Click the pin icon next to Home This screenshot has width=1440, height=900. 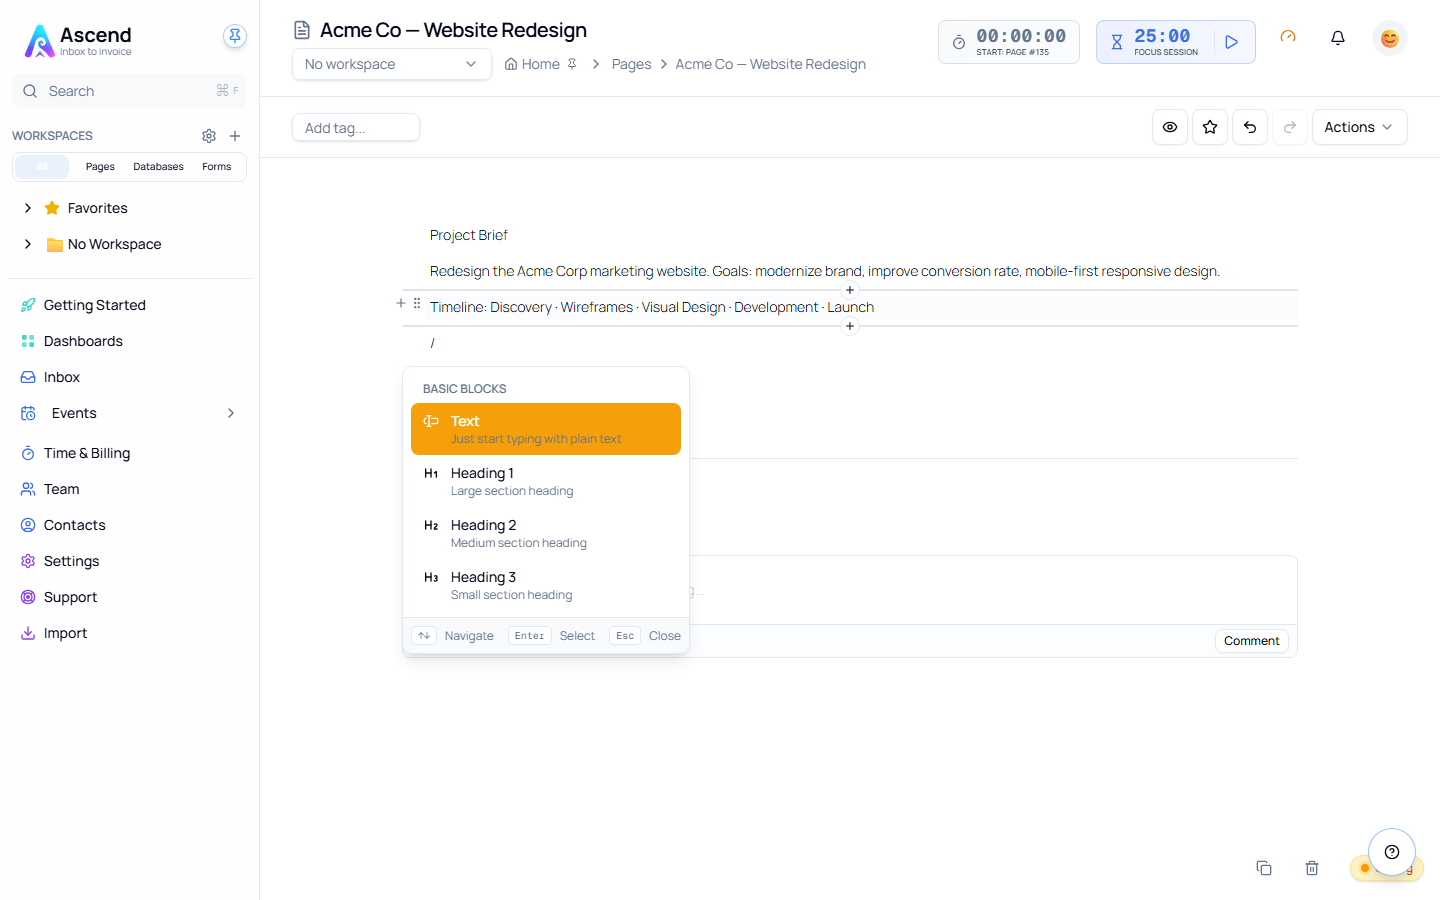tap(572, 64)
